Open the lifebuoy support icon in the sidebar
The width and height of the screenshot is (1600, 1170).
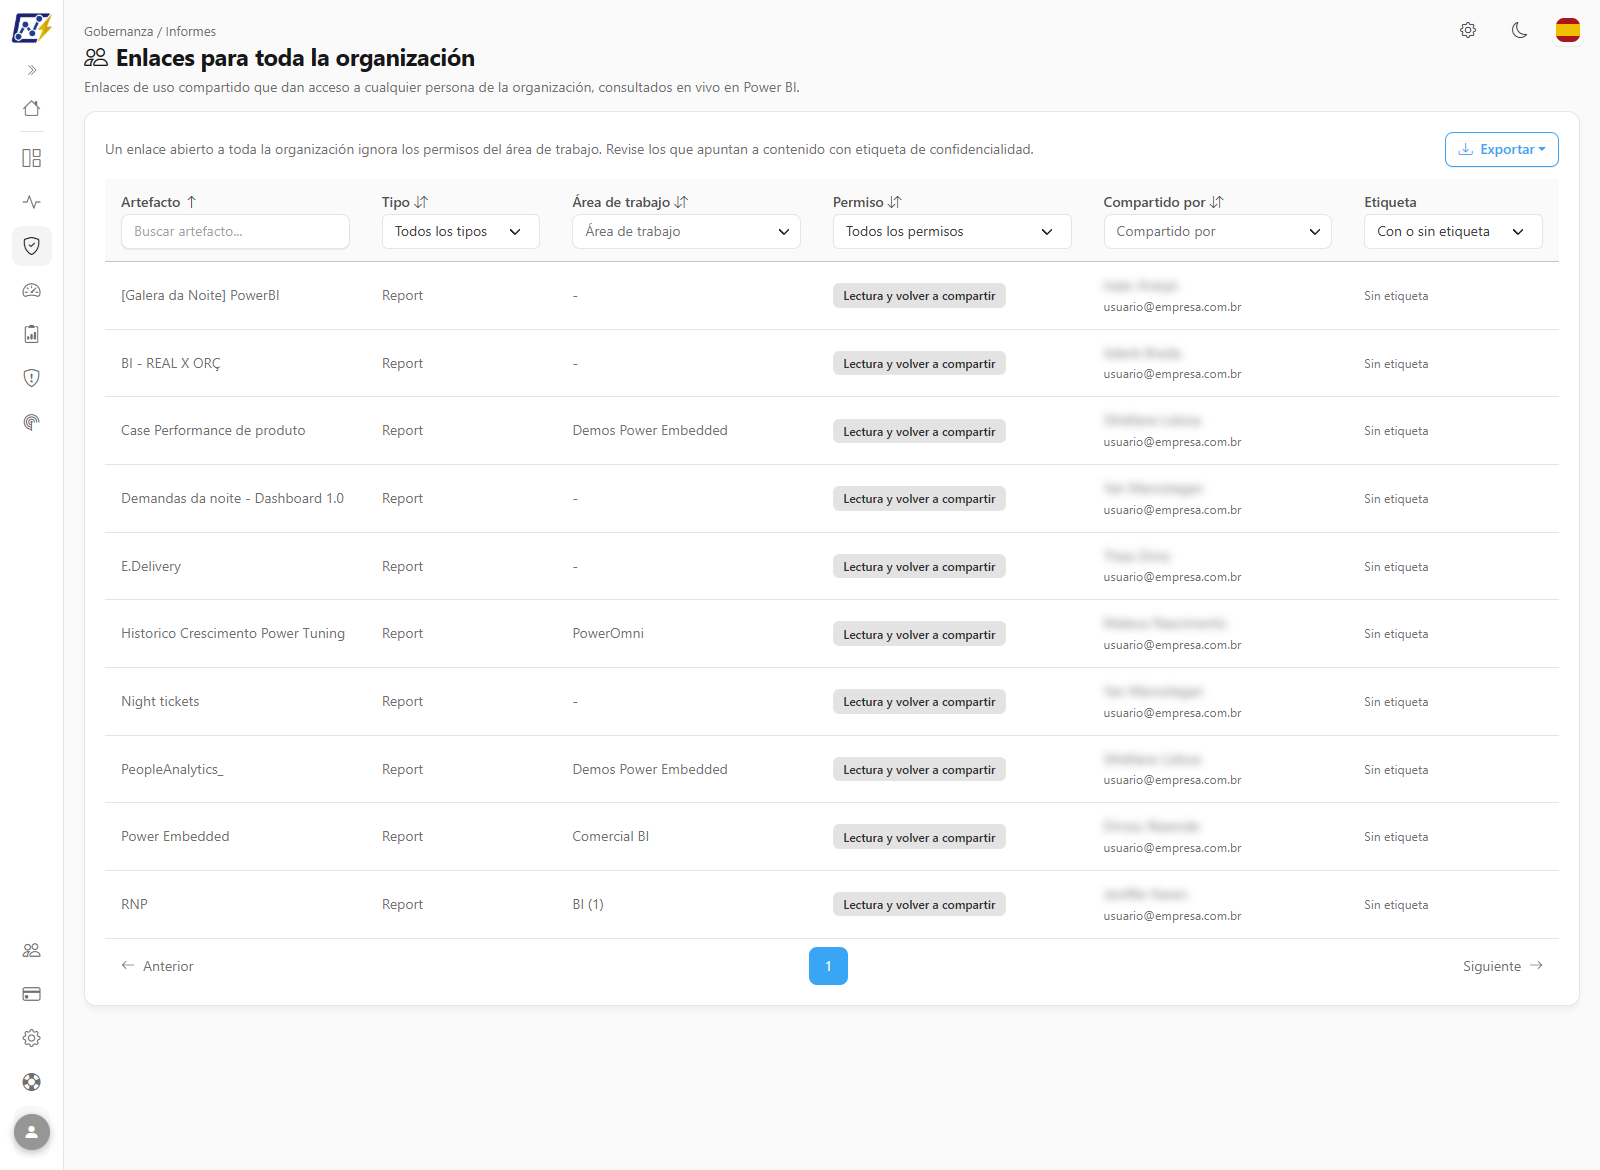click(32, 1082)
